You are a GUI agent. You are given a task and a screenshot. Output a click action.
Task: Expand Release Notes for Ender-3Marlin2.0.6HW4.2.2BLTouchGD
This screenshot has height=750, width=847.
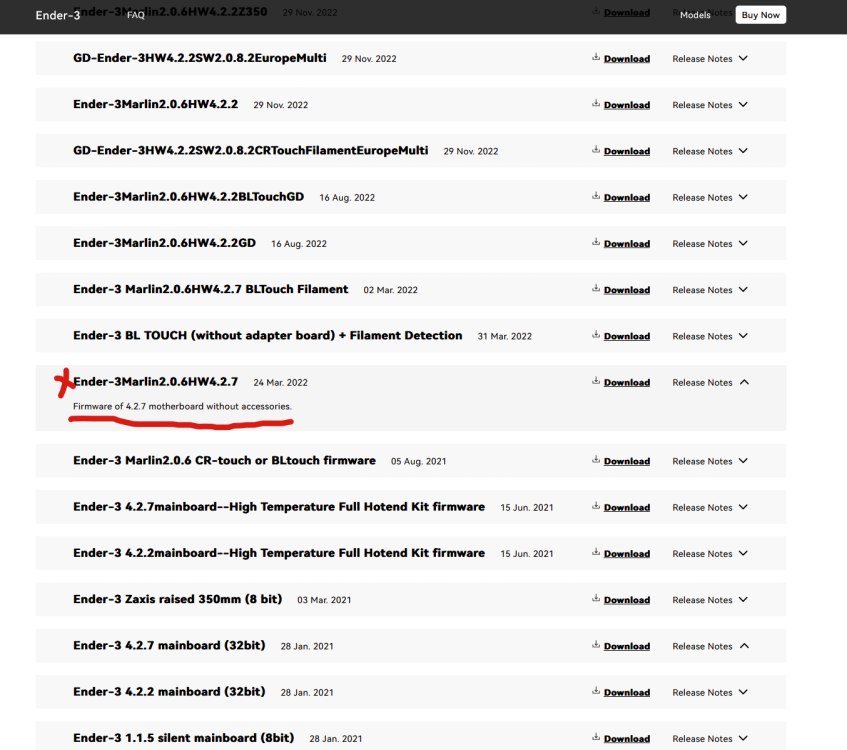click(710, 197)
